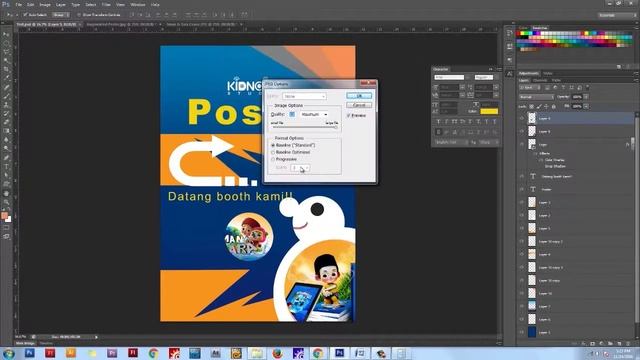
Task: Select the Brush tool
Action: pyautogui.click(x=6, y=96)
